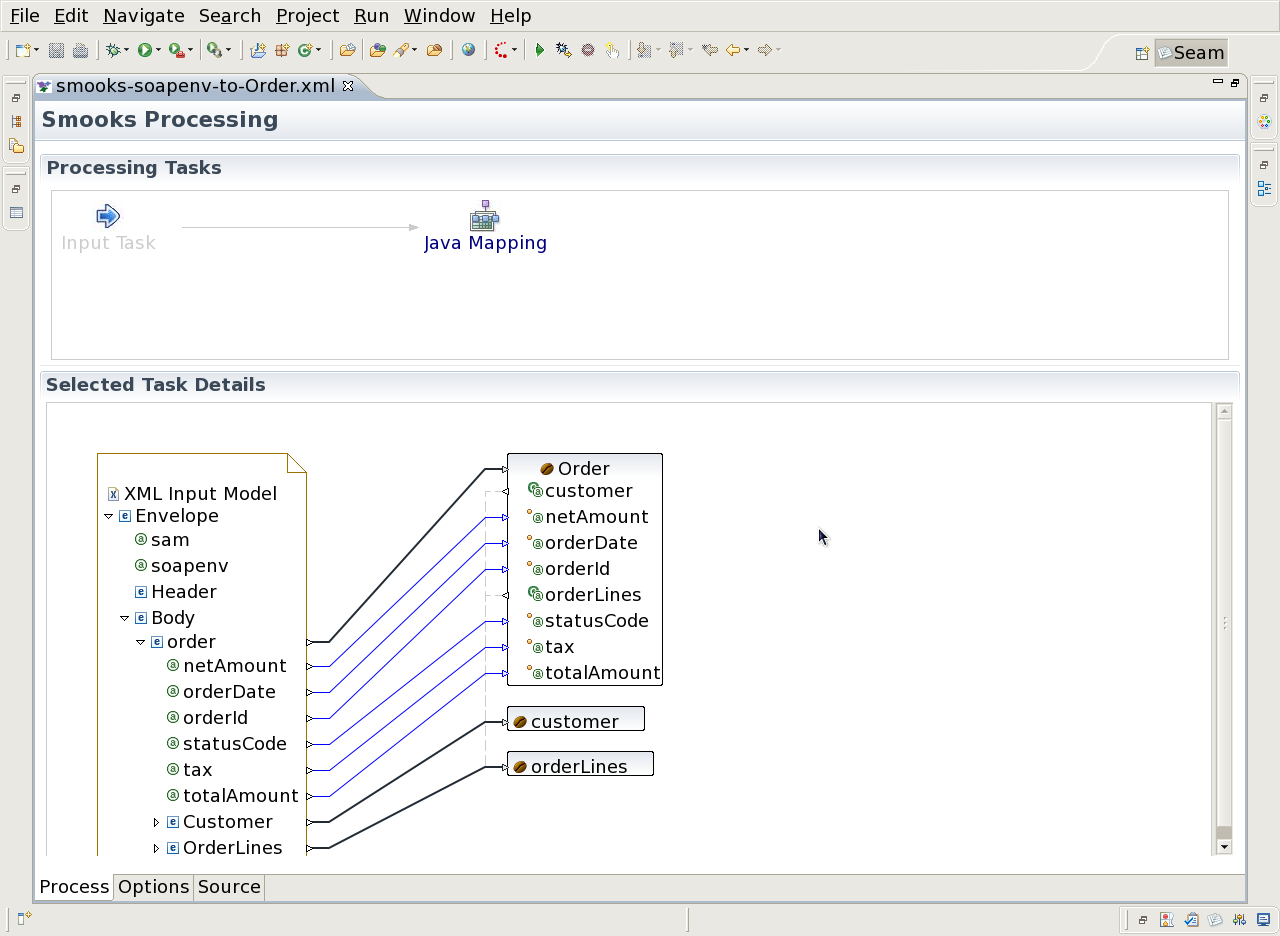Click the Last Edit Location icon
Viewport: 1280px width, 936px height.
coord(710,50)
